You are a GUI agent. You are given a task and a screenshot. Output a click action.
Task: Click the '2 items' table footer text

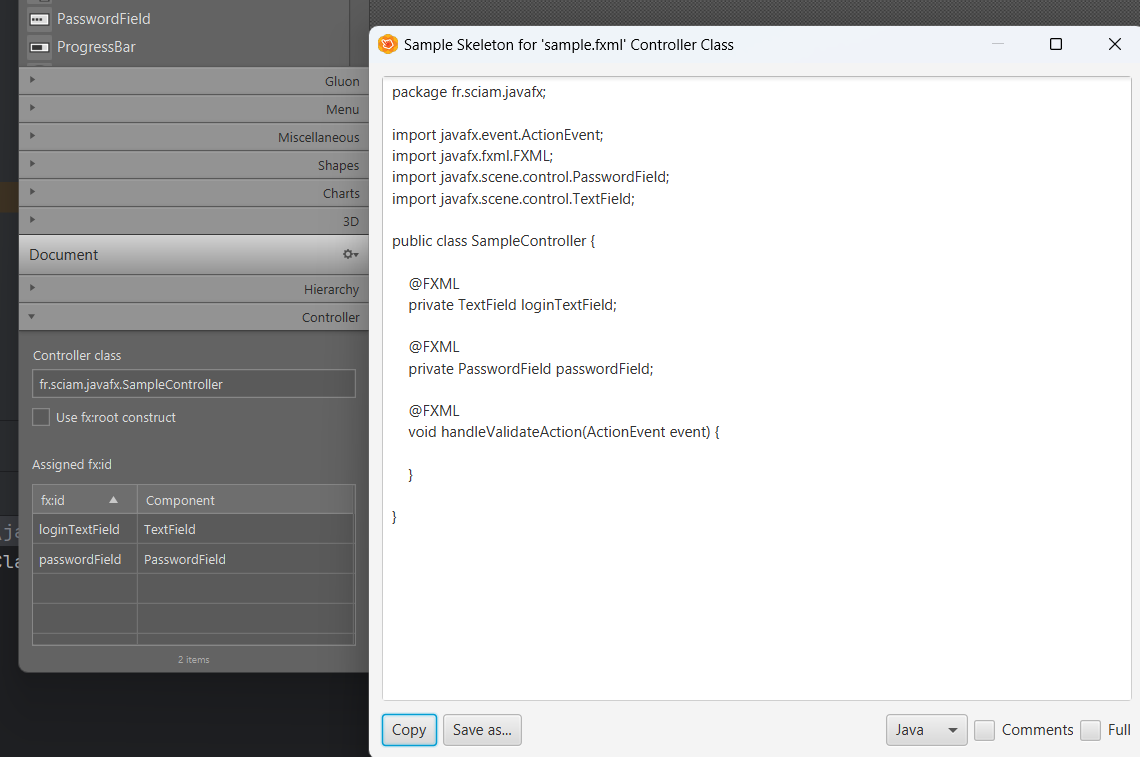tap(193, 660)
